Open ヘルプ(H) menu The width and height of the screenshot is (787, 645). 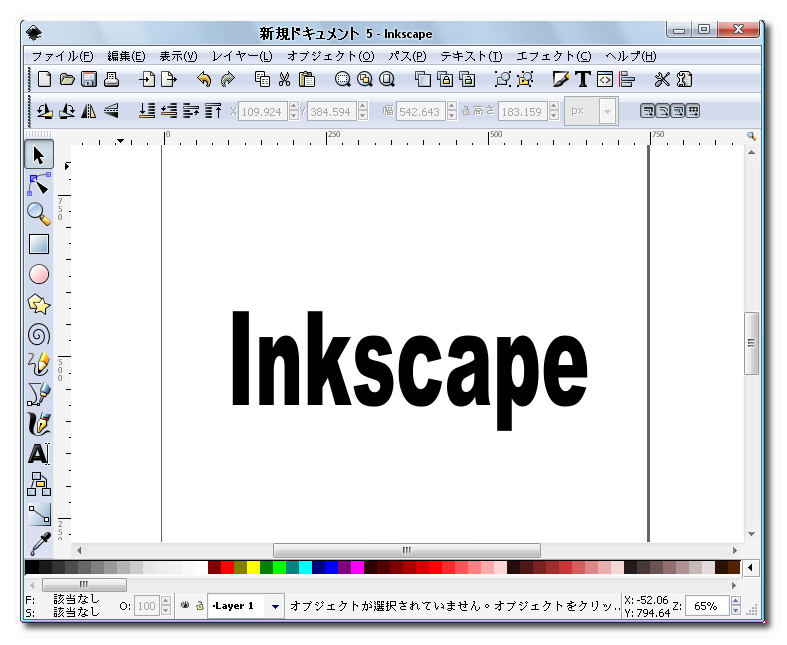pos(630,56)
